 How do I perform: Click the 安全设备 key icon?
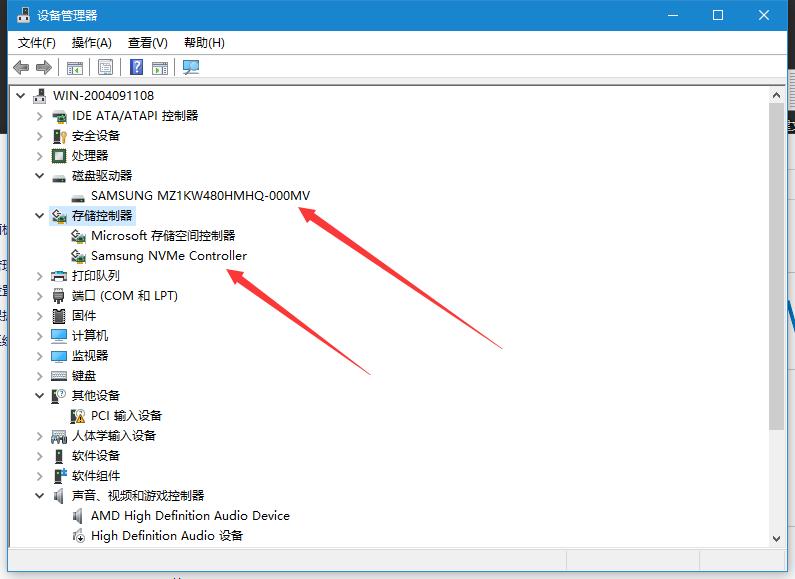tap(59, 136)
